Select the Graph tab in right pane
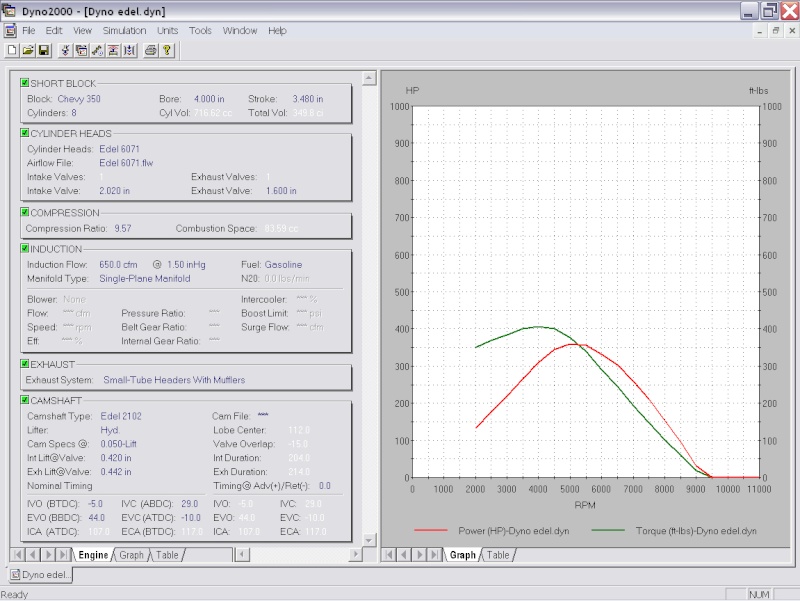The image size is (800, 601). [x=462, y=555]
